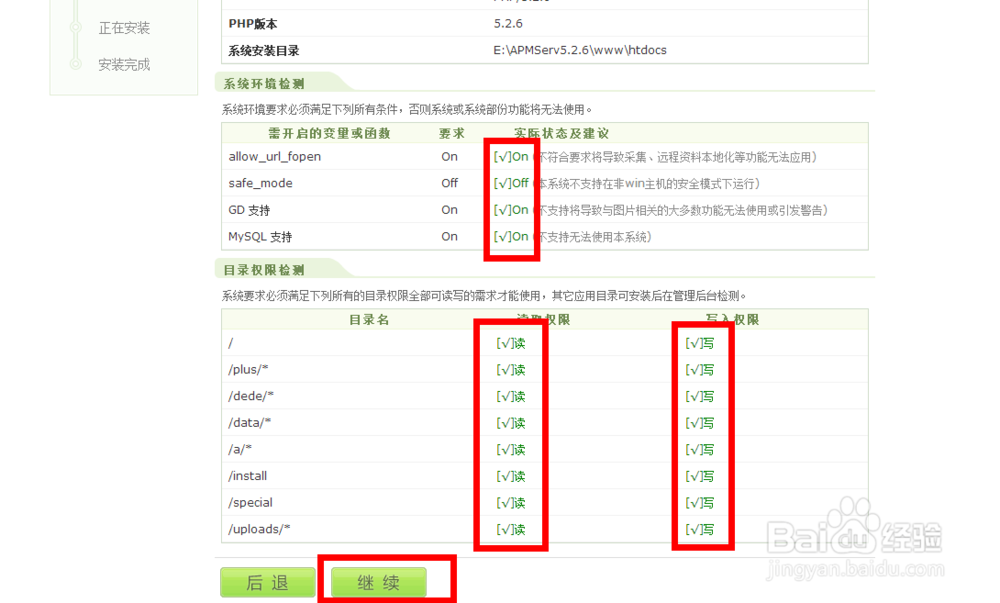
Task: Toggle read permission for the root / directory
Action: pyautogui.click(x=509, y=342)
